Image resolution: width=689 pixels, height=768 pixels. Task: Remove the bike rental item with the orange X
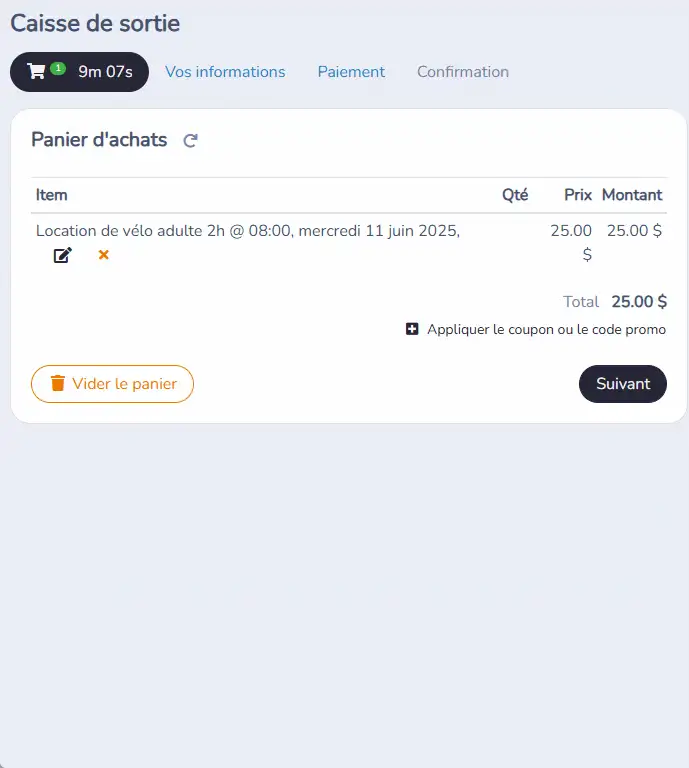(103, 255)
